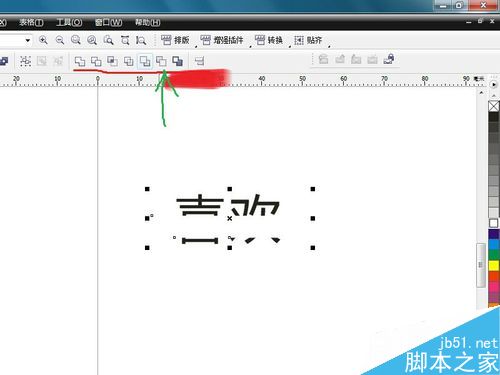The height and width of the screenshot is (375, 500).
Task: Create boundary around selected objects icon
Action: pos(177,61)
